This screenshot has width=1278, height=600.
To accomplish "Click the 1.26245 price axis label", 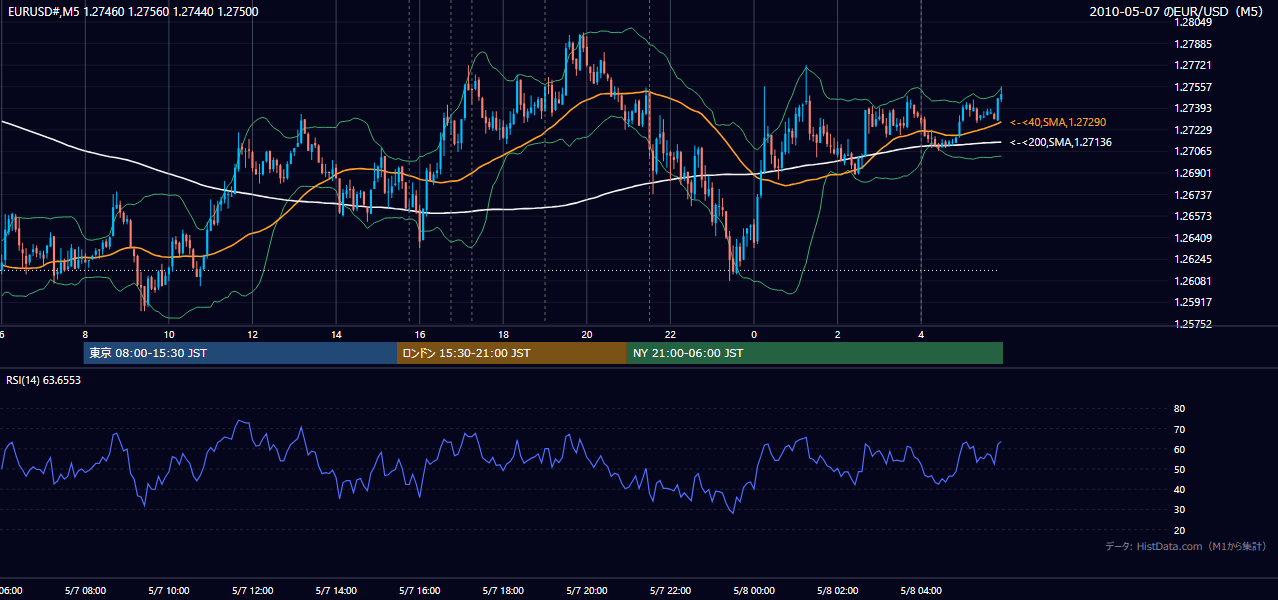I will tap(1192, 259).
